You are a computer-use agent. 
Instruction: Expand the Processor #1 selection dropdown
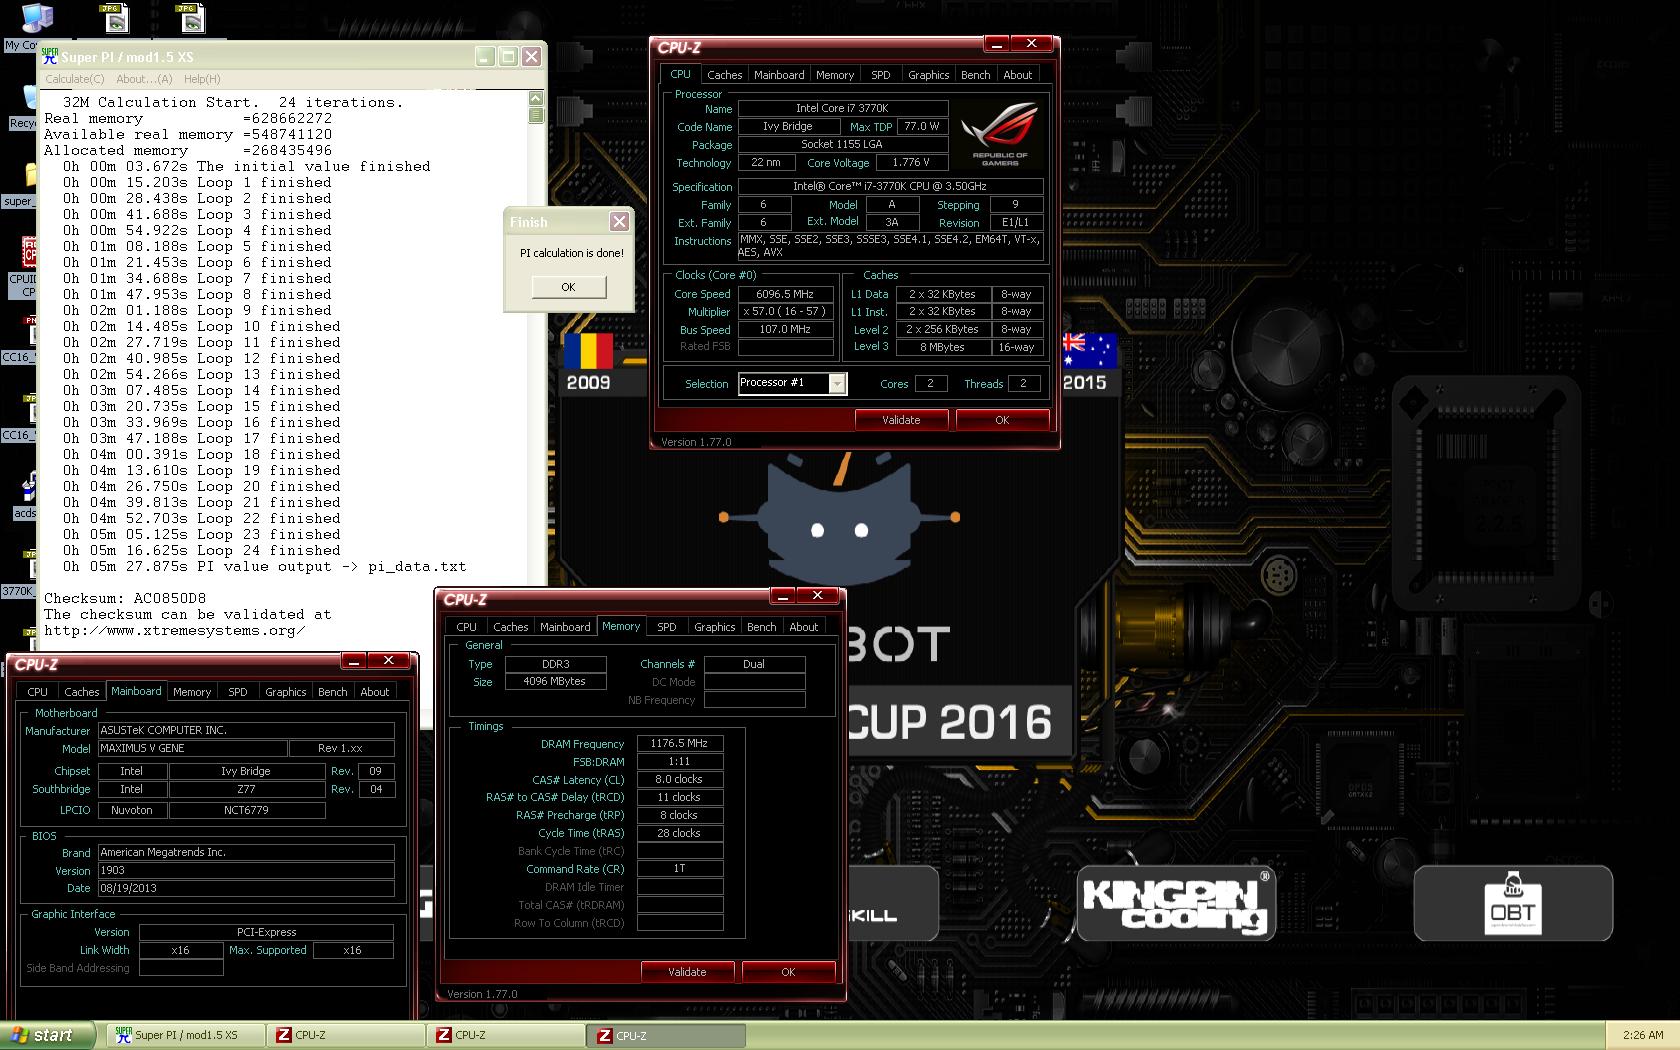click(837, 383)
